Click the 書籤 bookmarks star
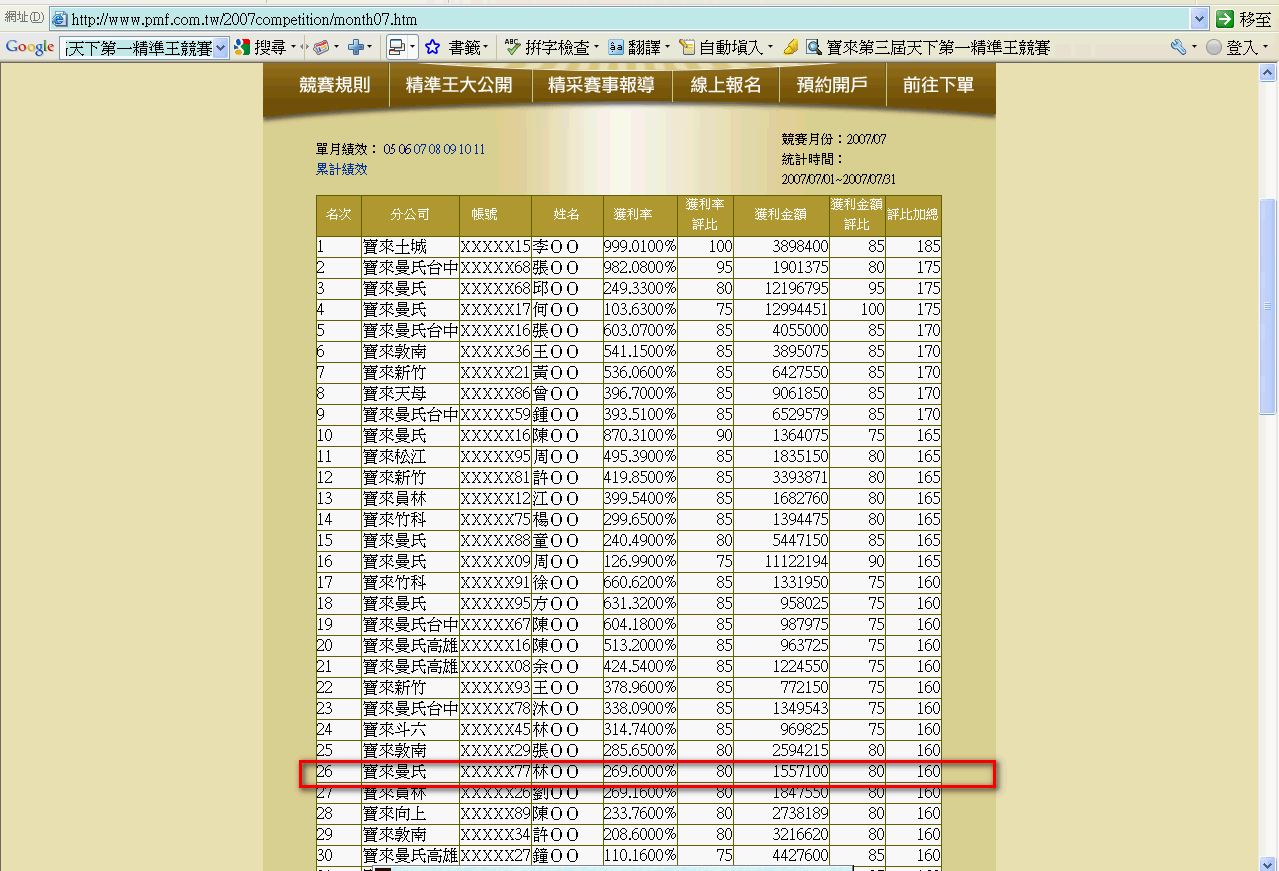The height and width of the screenshot is (871, 1279). coord(432,47)
